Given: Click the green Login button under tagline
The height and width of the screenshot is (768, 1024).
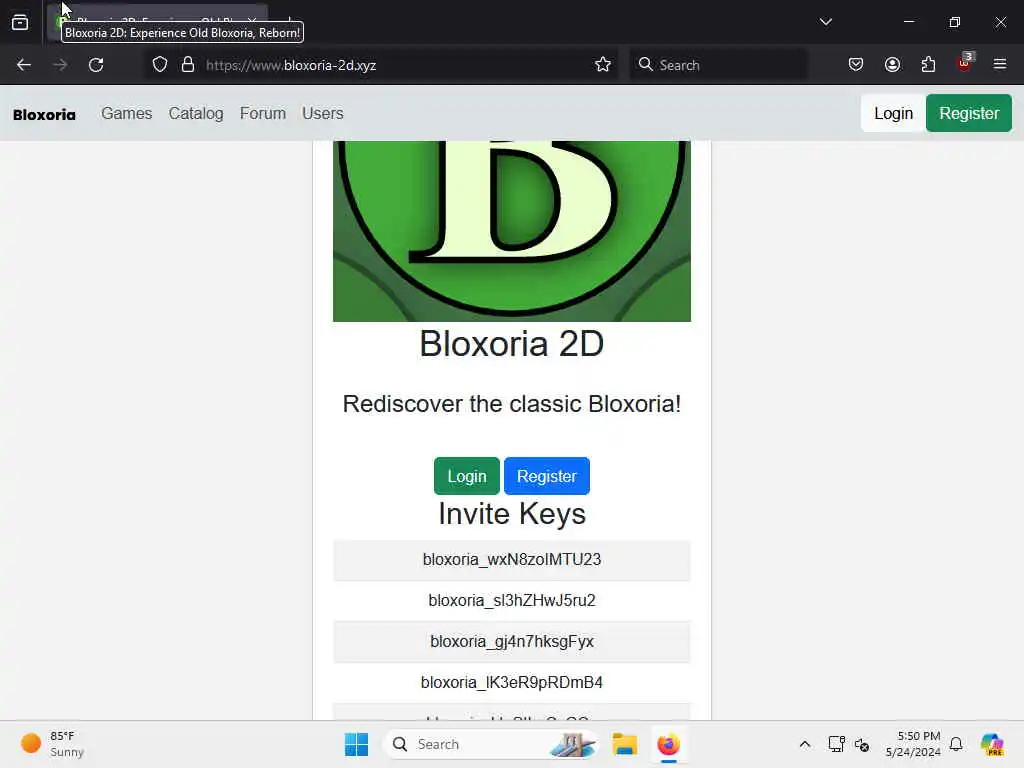Looking at the screenshot, I should click(467, 476).
